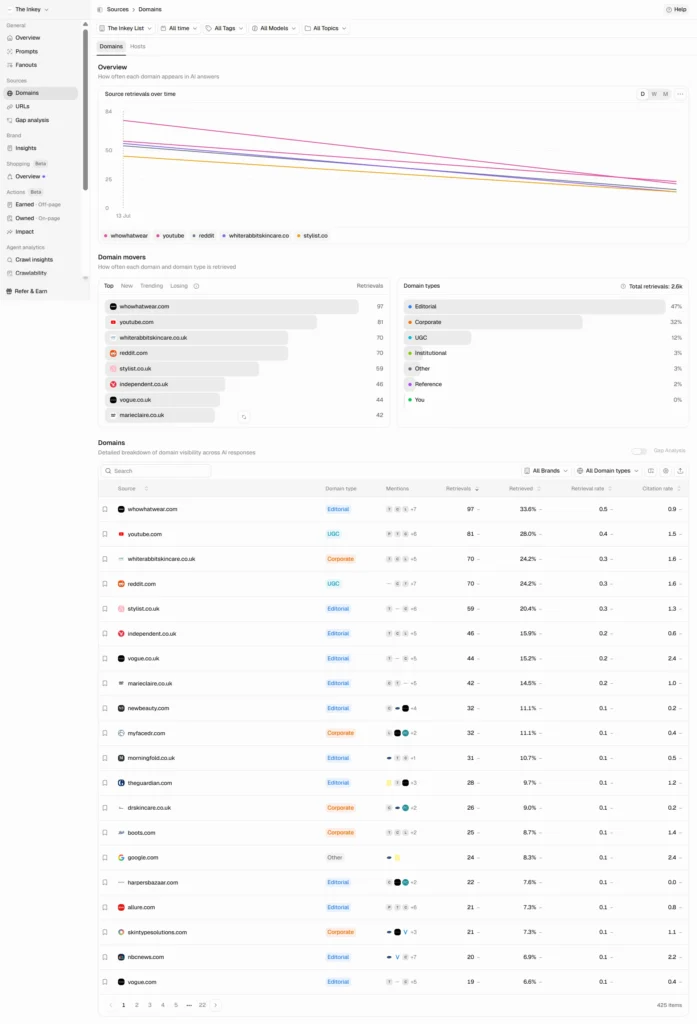The image size is (697, 1024).
Task: Sort by Retrievals column arrow
Action: pos(477,489)
